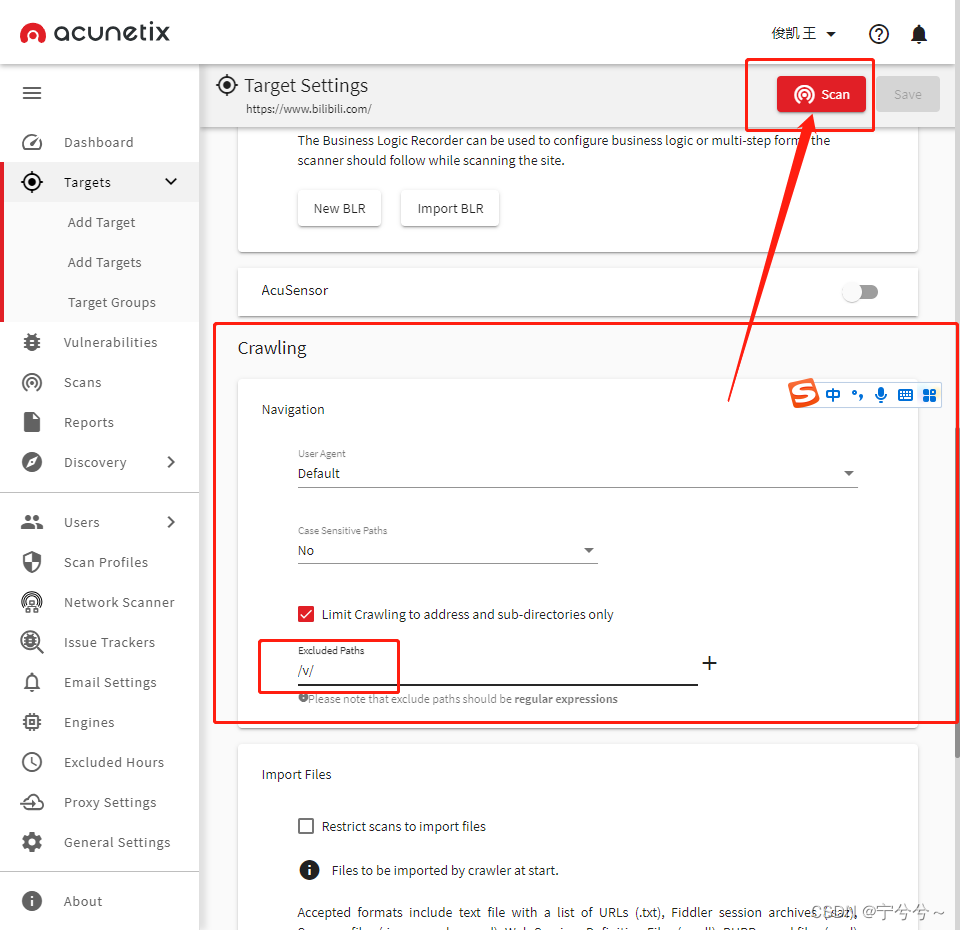This screenshot has height=930, width=960.
Task: Click the Scan Profiles shield icon
Action: [32, 562]
